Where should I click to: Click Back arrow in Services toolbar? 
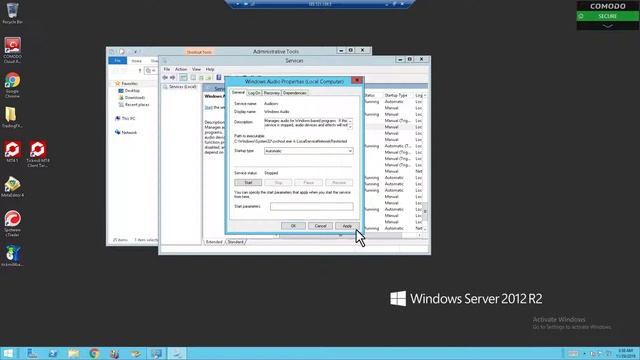point(165,78)
